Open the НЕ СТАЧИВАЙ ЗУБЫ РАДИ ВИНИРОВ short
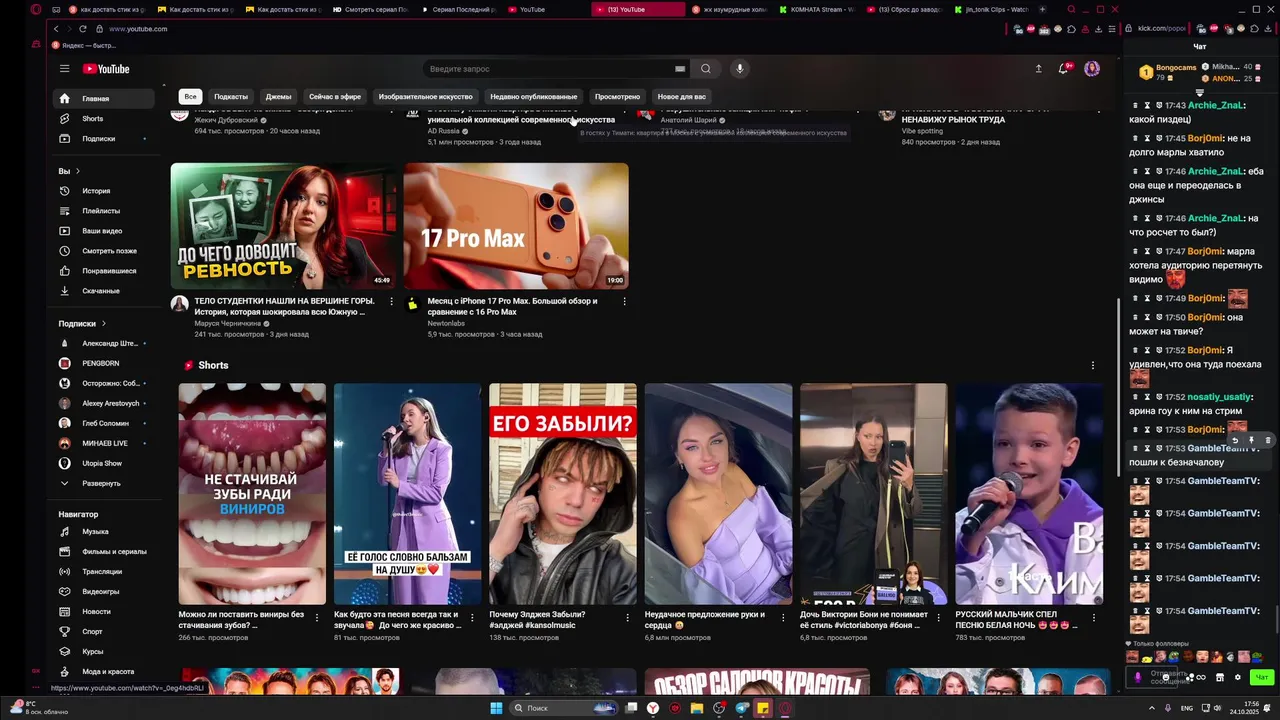The width and height of the screenshot is (1280, 720). click(252, 494)
